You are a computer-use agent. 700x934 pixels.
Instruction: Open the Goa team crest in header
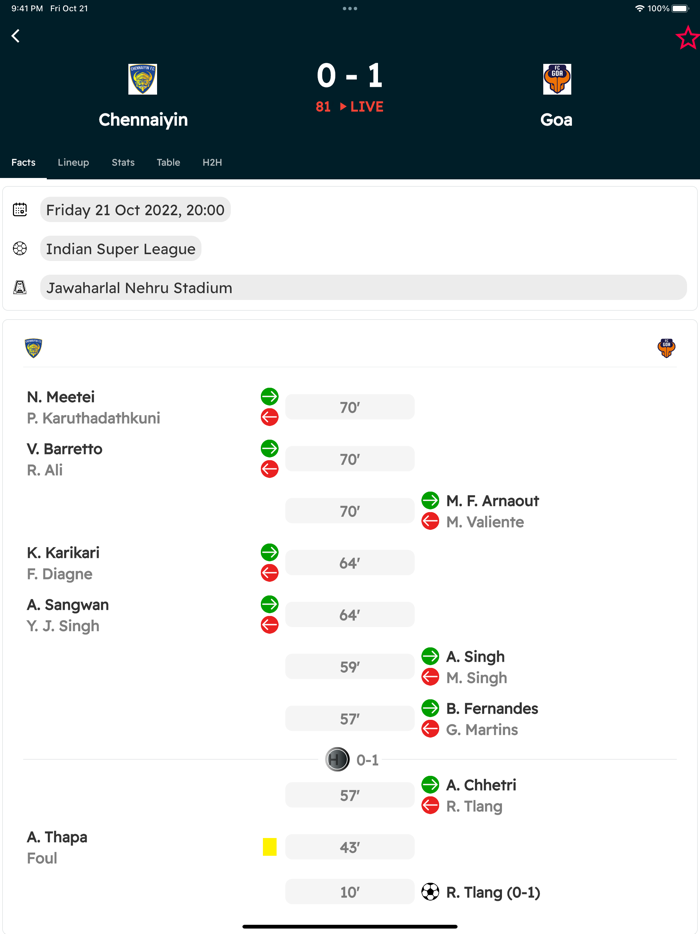coord(557,79)
